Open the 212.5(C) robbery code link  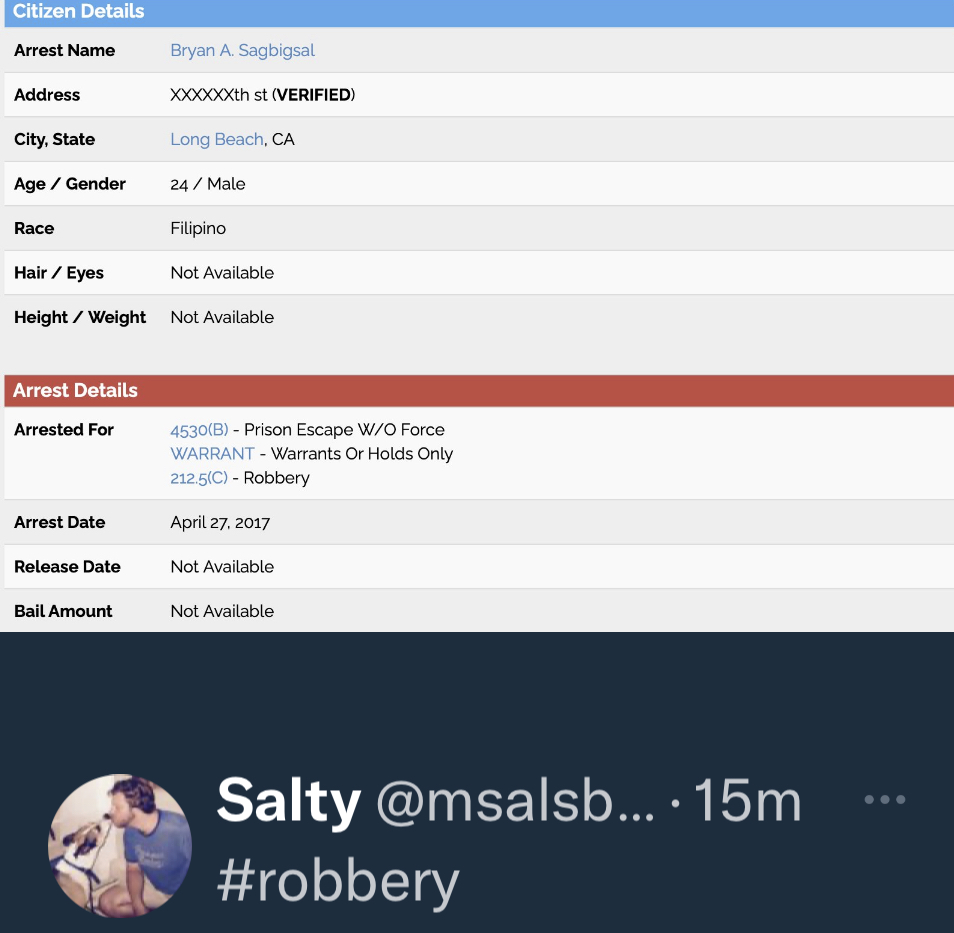199,478
